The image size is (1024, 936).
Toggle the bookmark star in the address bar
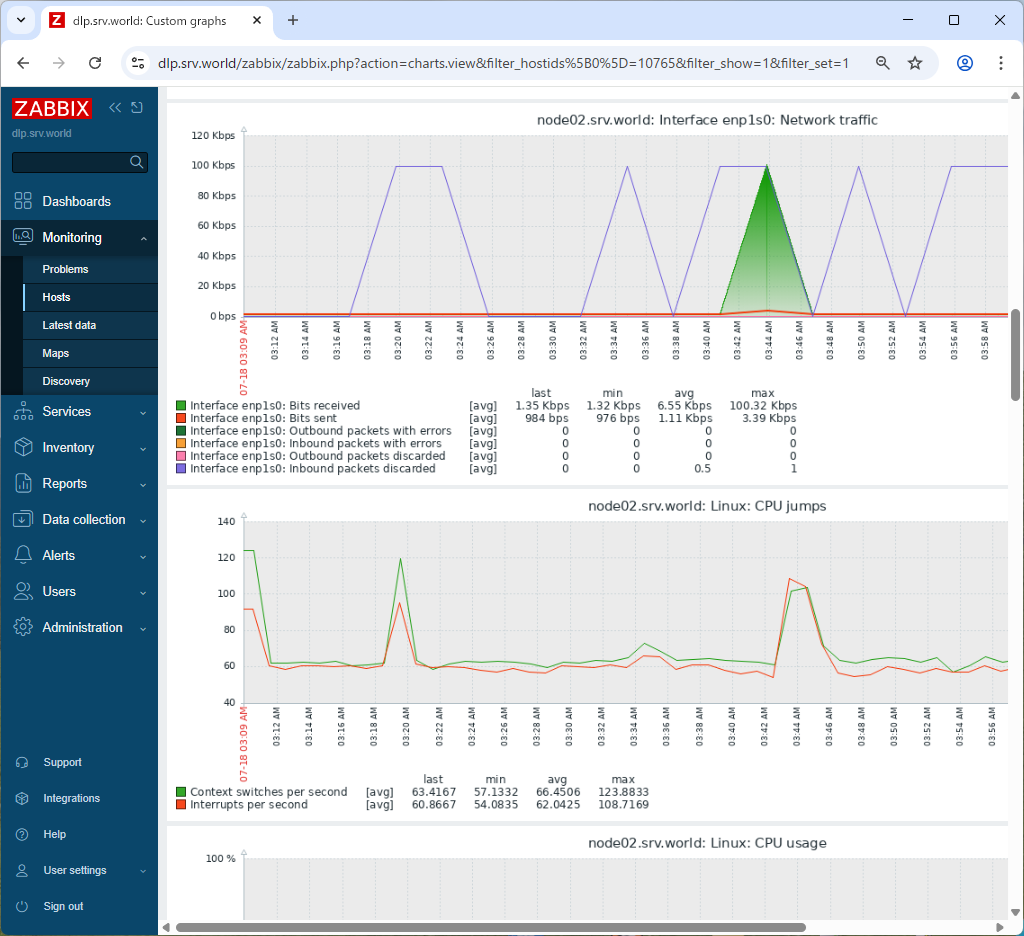[915, 62]
